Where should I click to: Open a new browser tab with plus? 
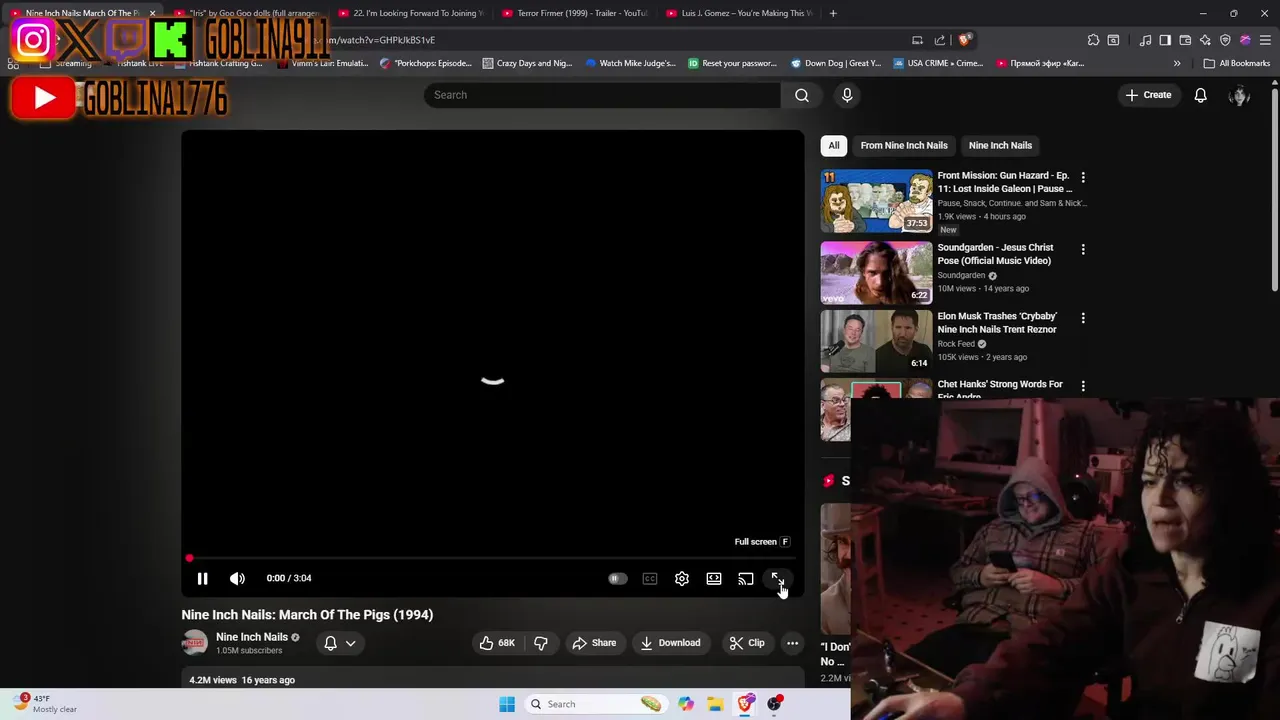point(833,13)
